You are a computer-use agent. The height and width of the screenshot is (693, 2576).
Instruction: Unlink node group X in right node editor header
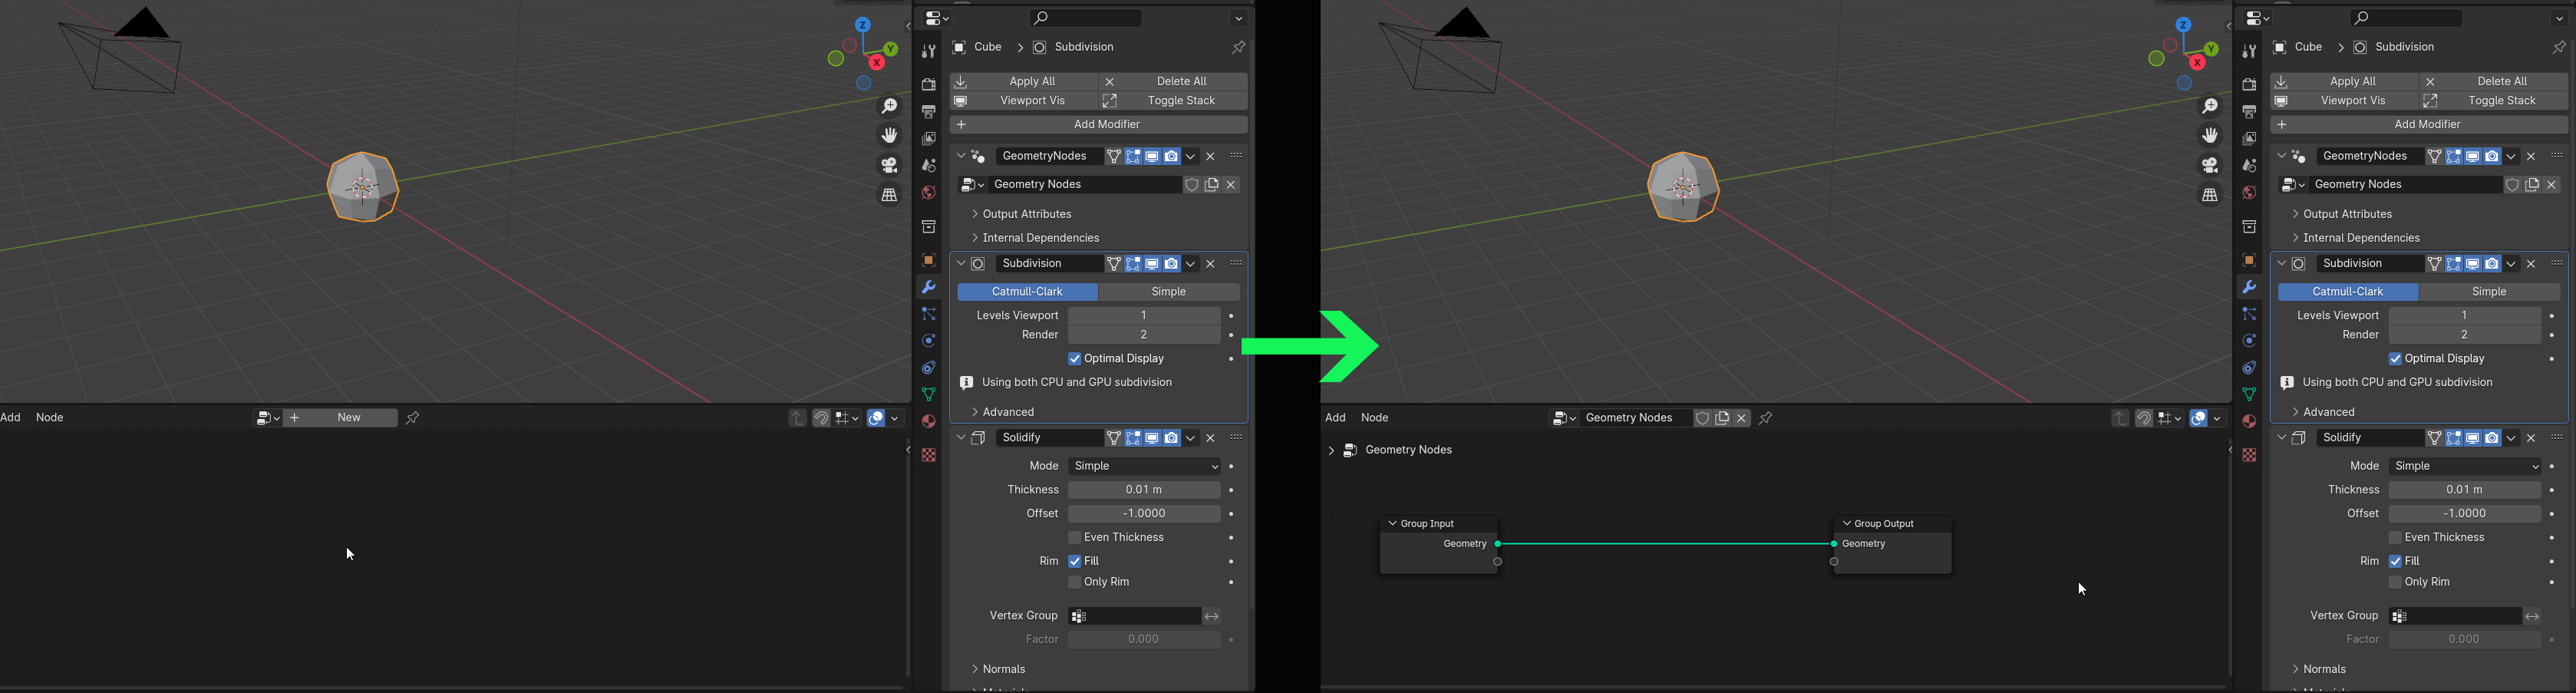pos(1742,419)
